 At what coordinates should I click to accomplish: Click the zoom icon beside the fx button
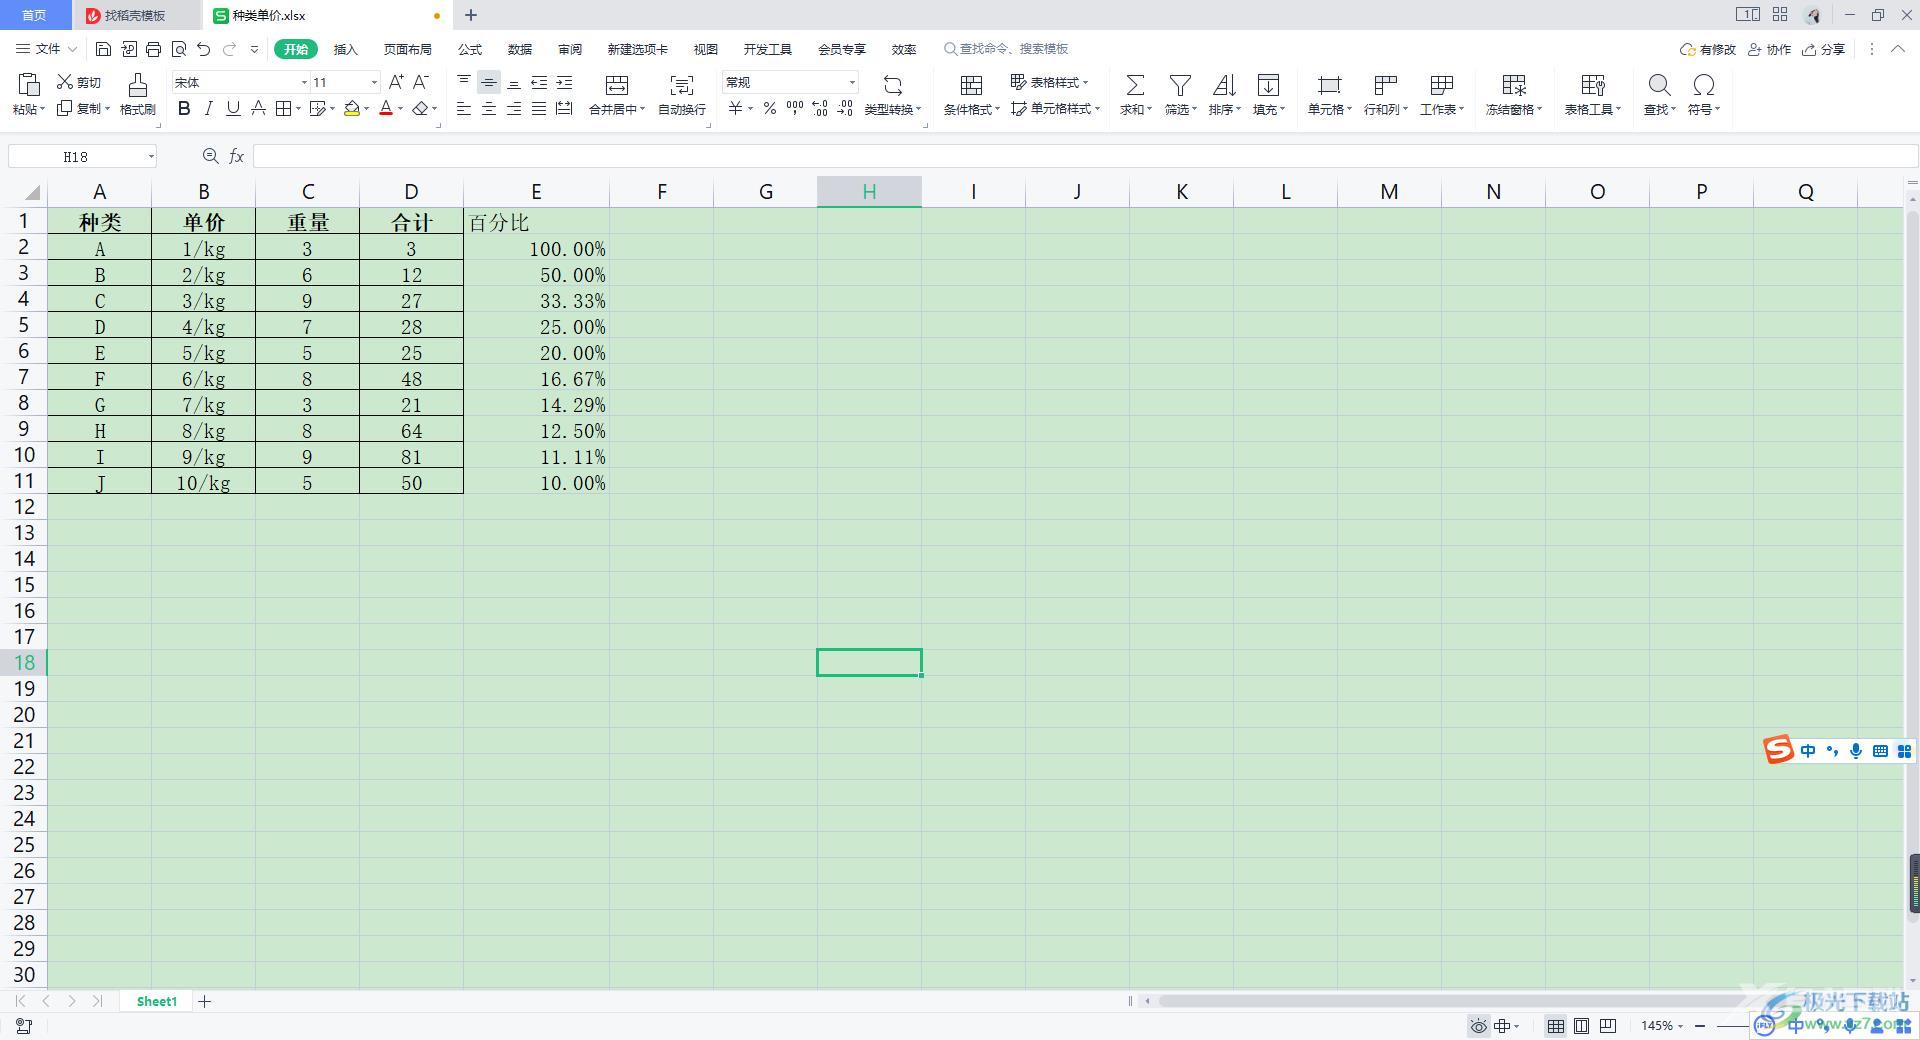[x=210, y=156]
